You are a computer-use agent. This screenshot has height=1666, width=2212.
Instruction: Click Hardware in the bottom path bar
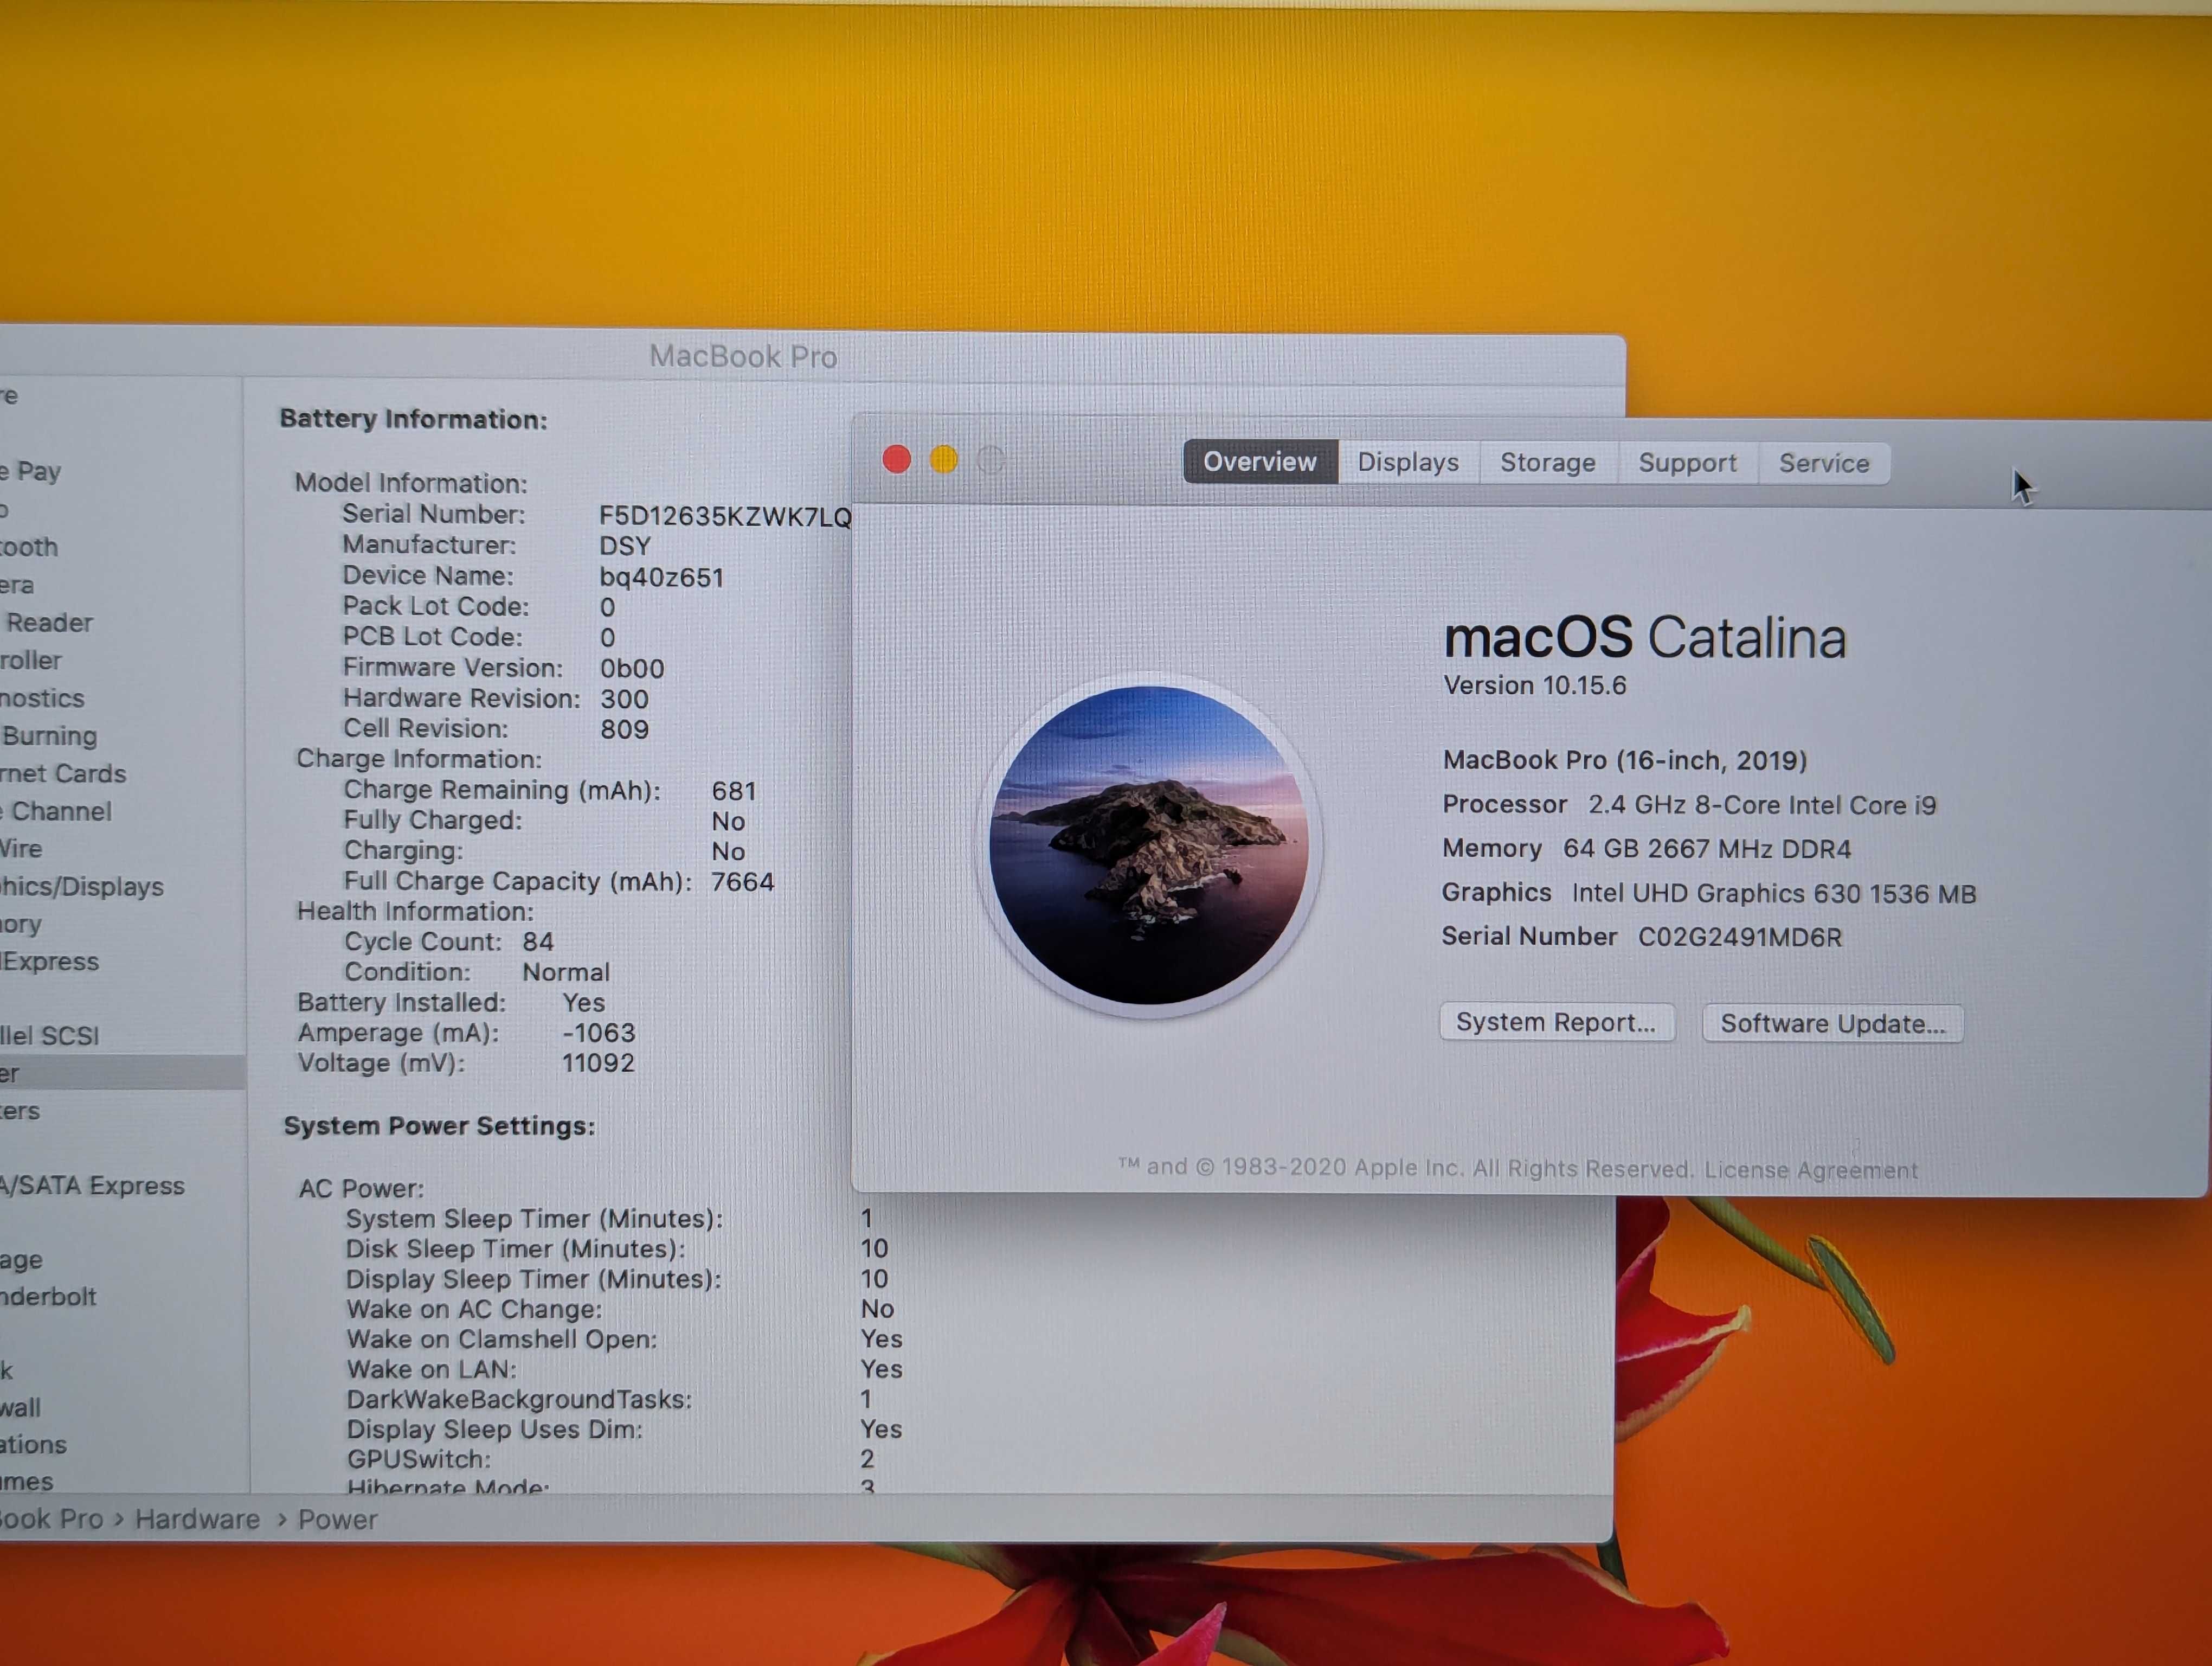(x=197, y=1520)
